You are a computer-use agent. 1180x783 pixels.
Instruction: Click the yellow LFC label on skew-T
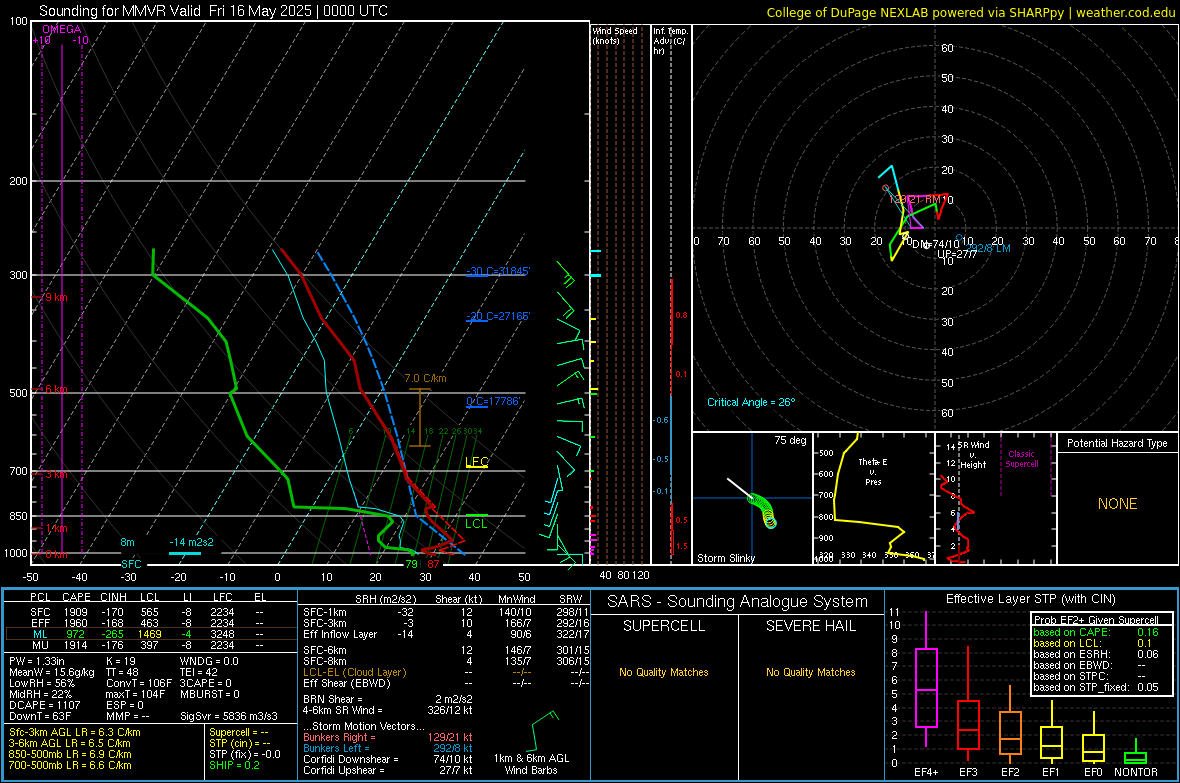477,462
